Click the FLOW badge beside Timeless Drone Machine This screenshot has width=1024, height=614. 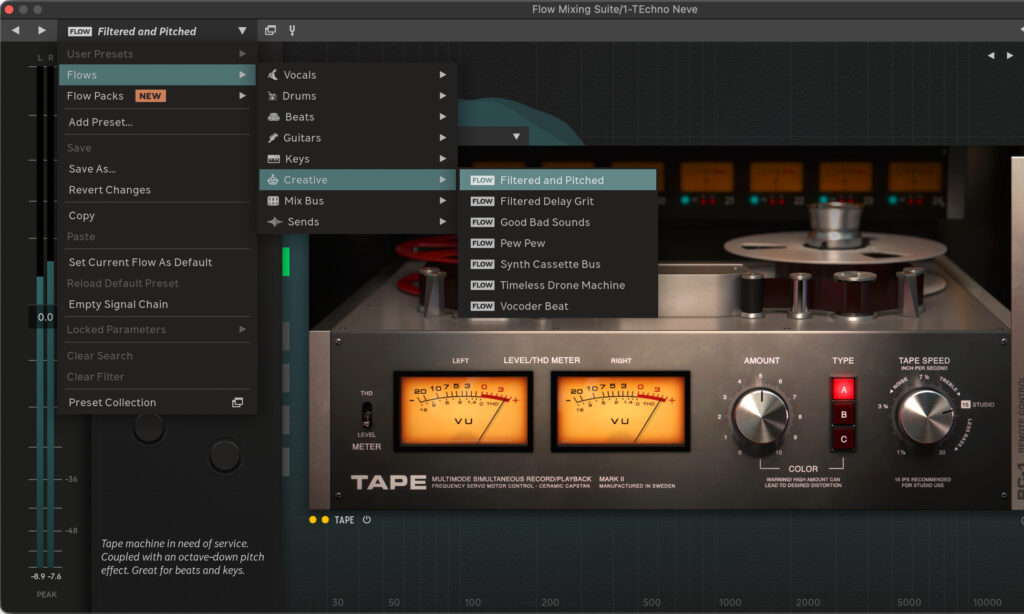(x=482, y=285)
